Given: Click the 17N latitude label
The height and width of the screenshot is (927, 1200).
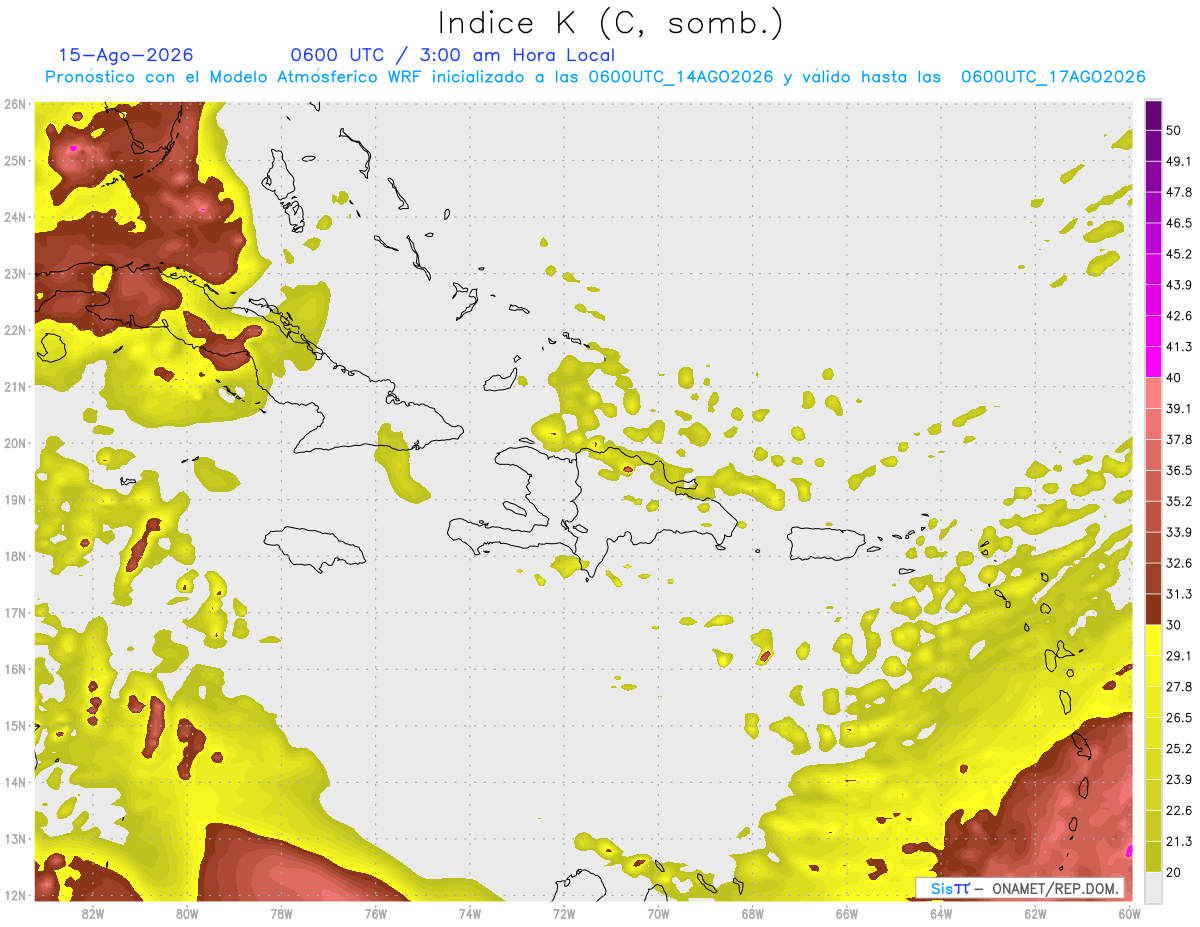Looking at the screenshot, I should [x=14, y=613].
